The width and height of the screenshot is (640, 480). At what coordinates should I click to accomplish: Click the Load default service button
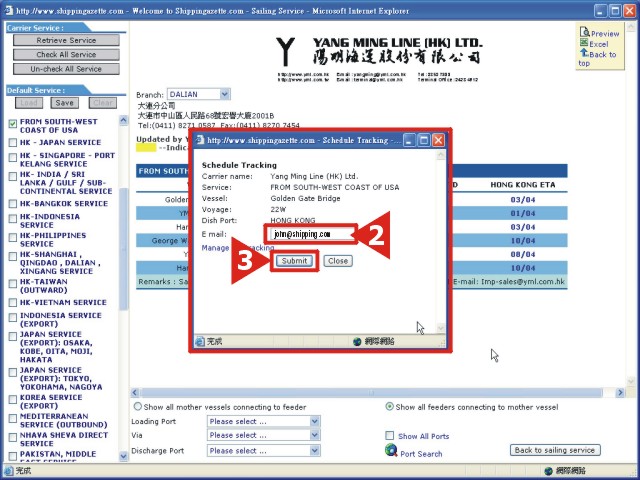[29, 103]
